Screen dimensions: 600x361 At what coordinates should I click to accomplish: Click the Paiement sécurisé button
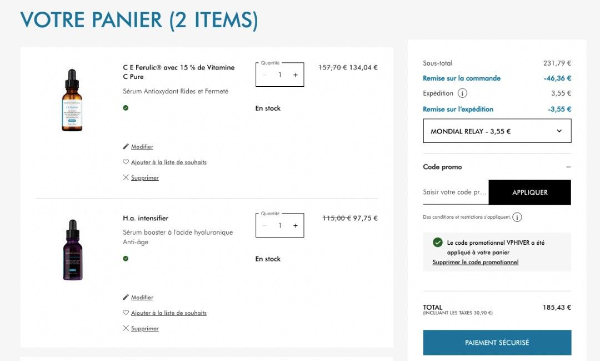click(x=497, y=343)
